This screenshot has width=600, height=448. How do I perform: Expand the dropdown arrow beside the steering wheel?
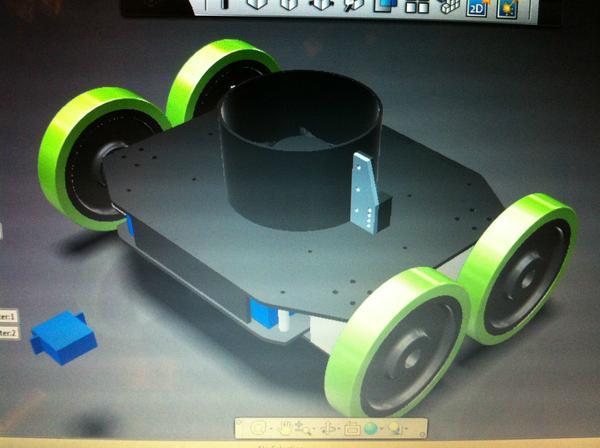(271, 428)
